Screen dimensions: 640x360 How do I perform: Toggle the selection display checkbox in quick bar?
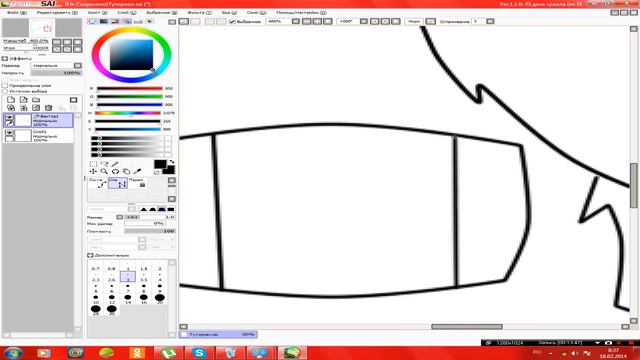(x=232, y=21)
